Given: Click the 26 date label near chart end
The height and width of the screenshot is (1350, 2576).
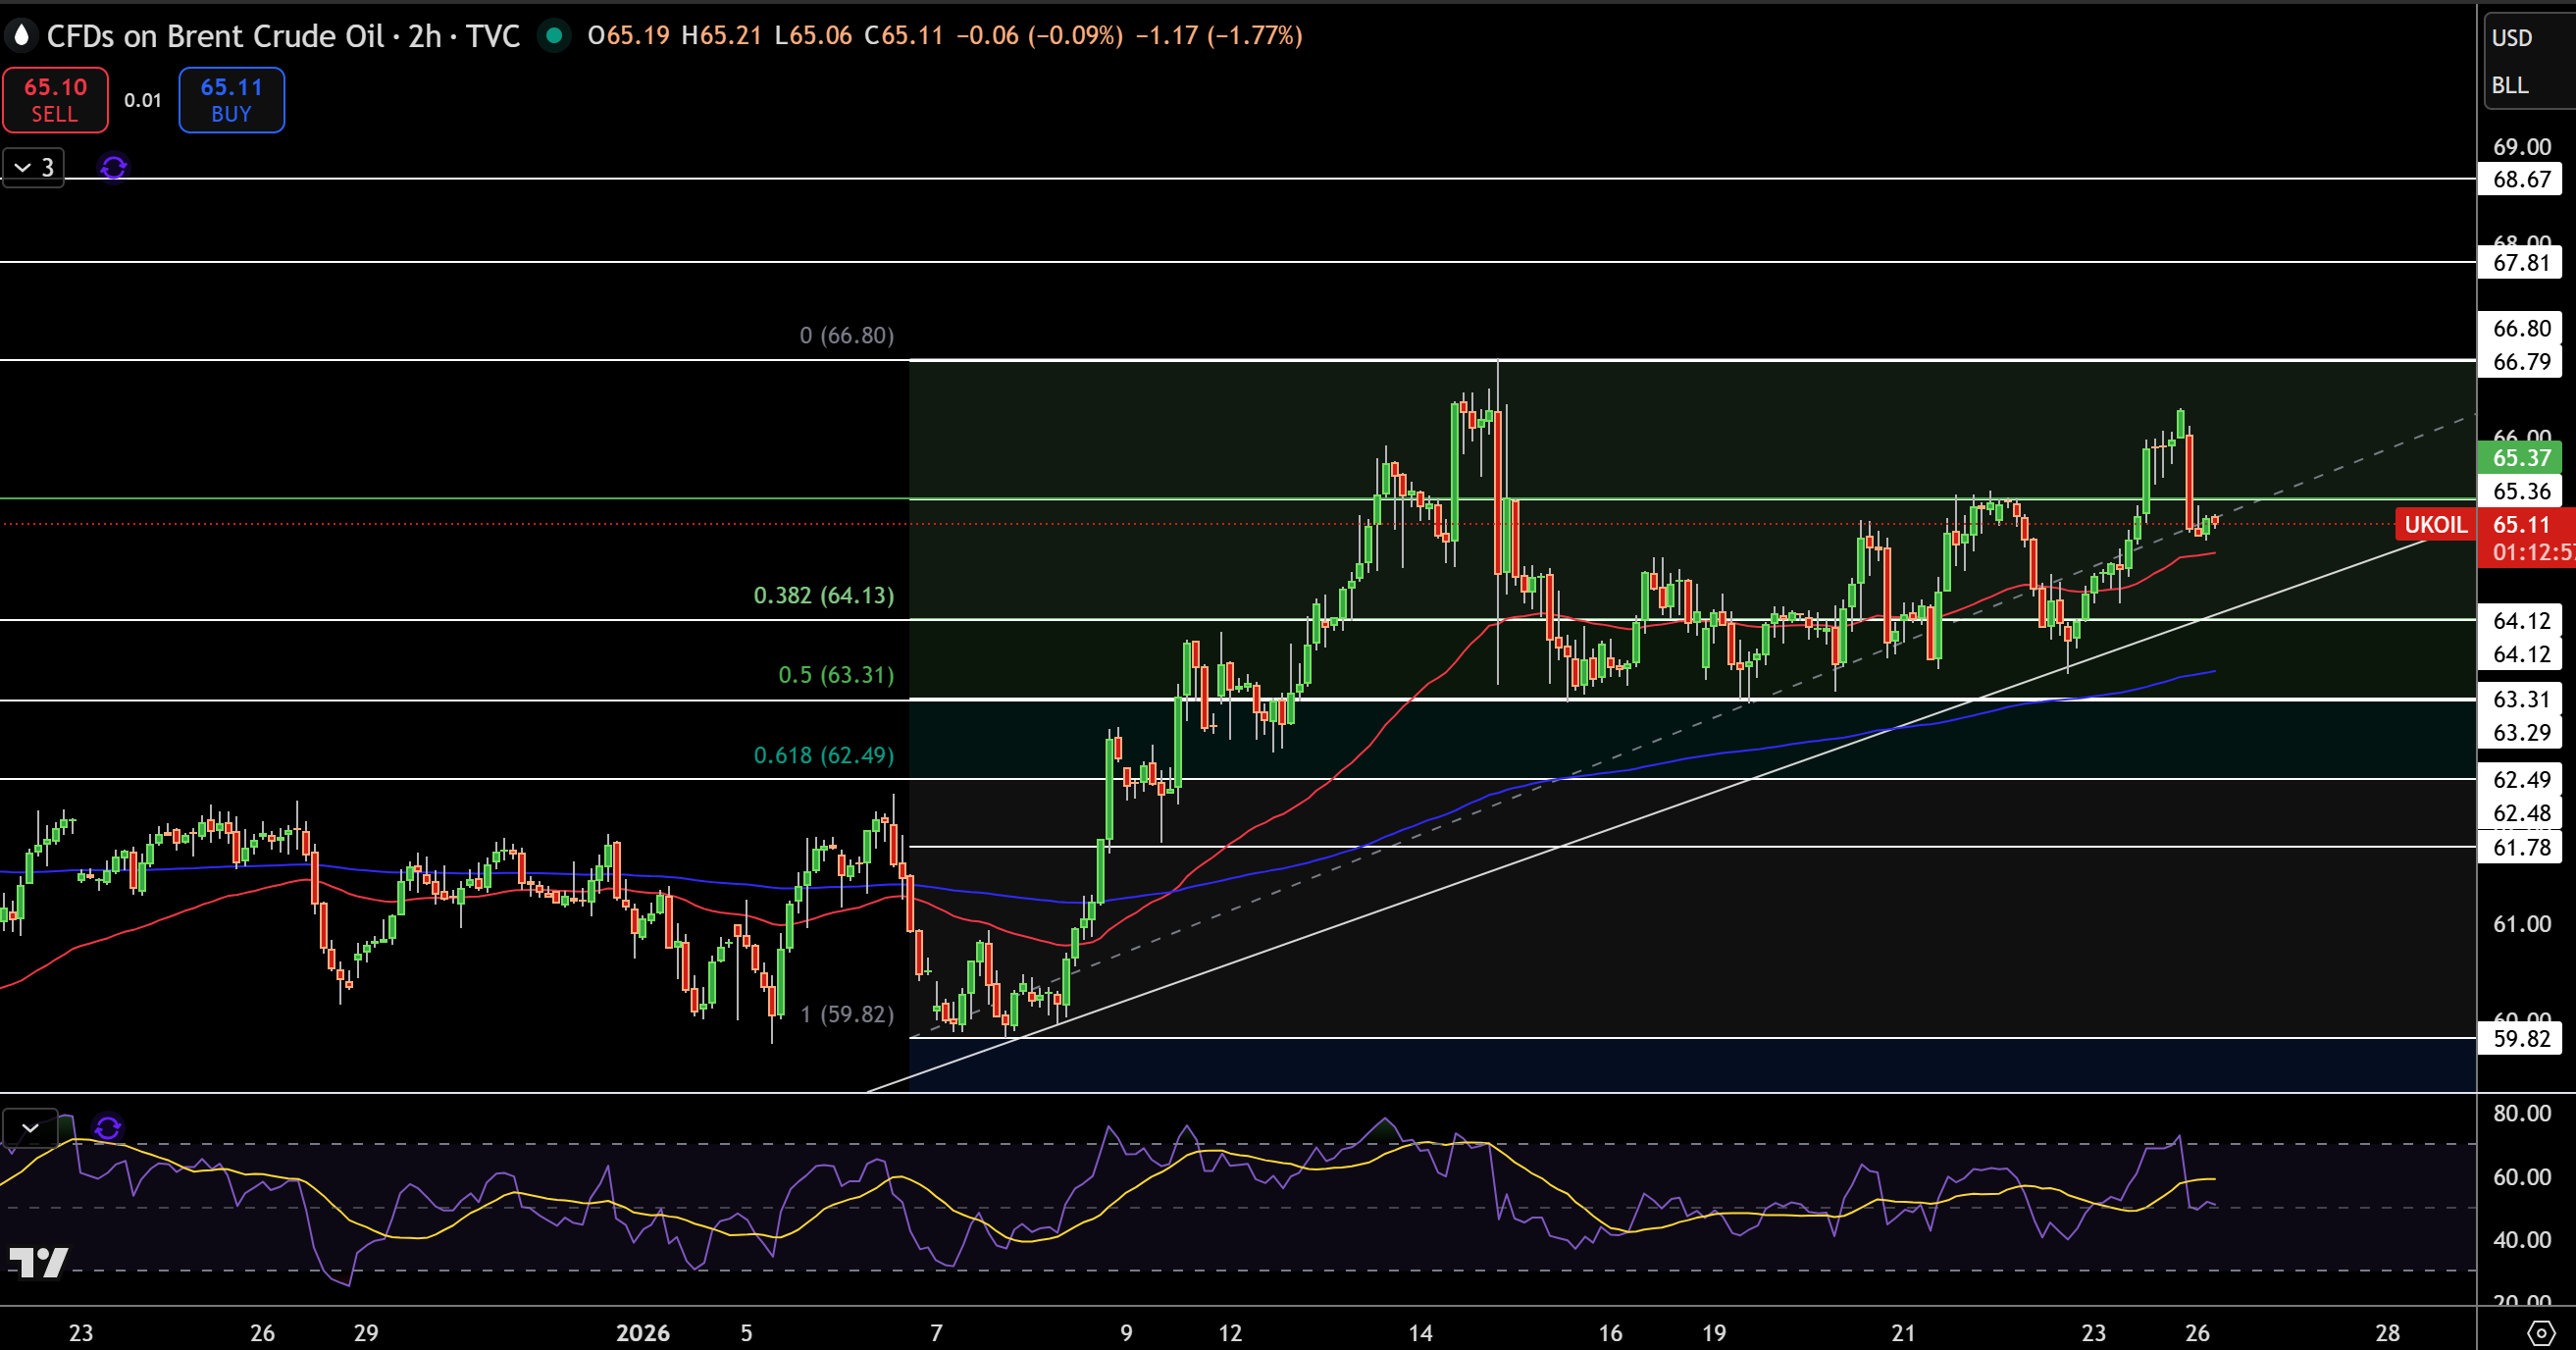Looking at the screenshot, I should [2197, 1333].
